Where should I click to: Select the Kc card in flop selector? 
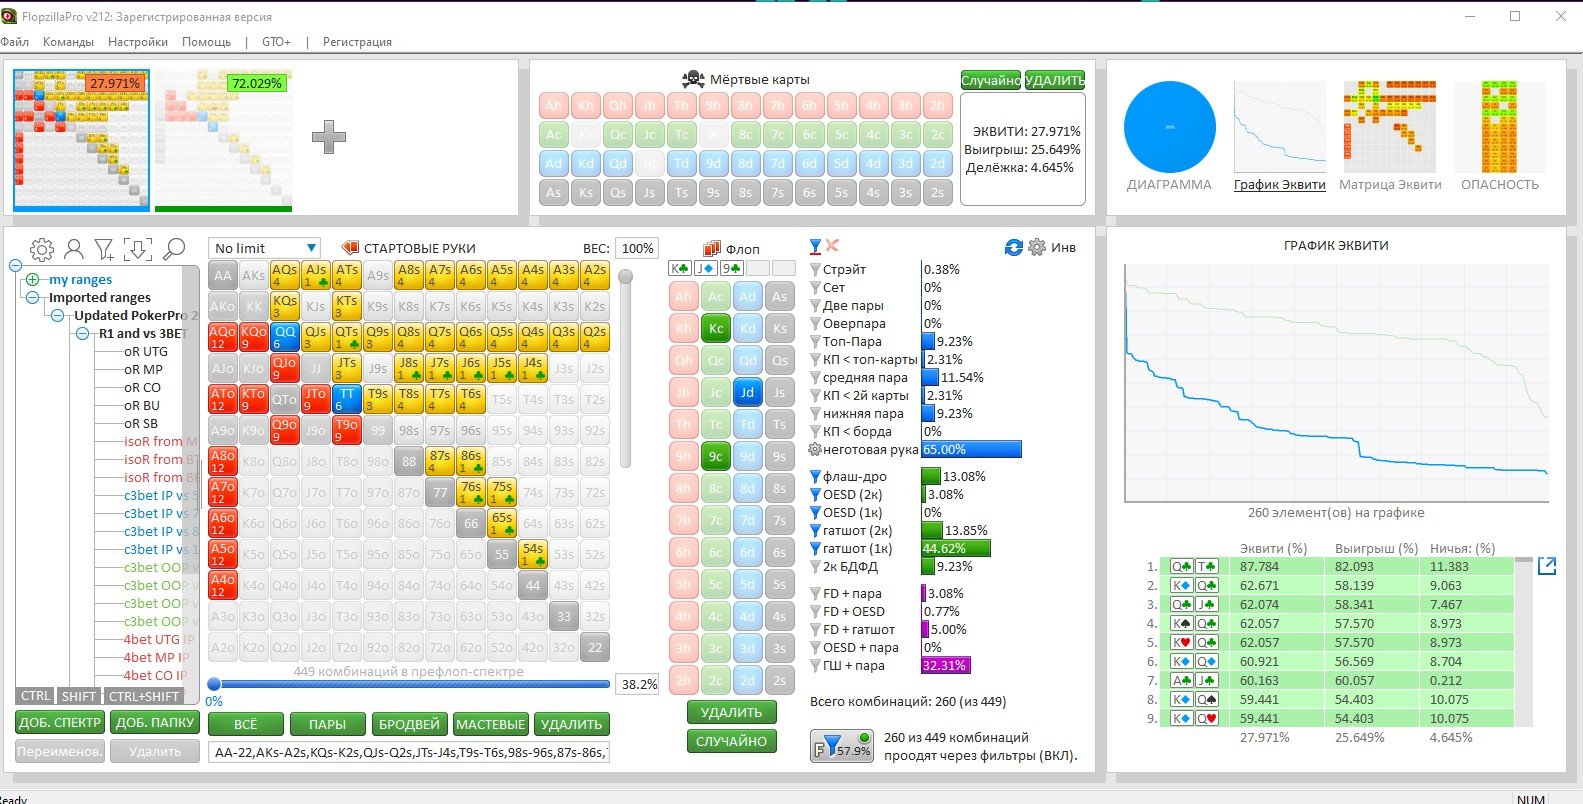716,328
